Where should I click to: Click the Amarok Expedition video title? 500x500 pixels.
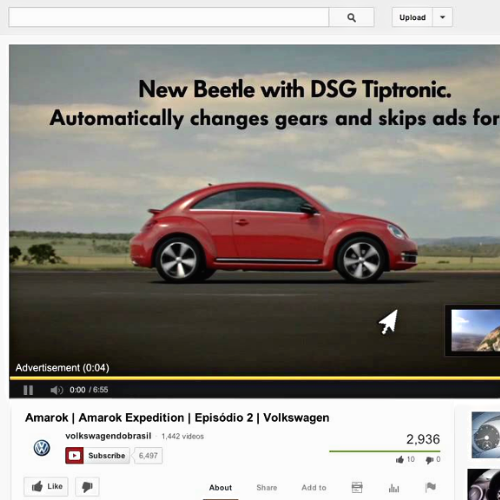177,418
